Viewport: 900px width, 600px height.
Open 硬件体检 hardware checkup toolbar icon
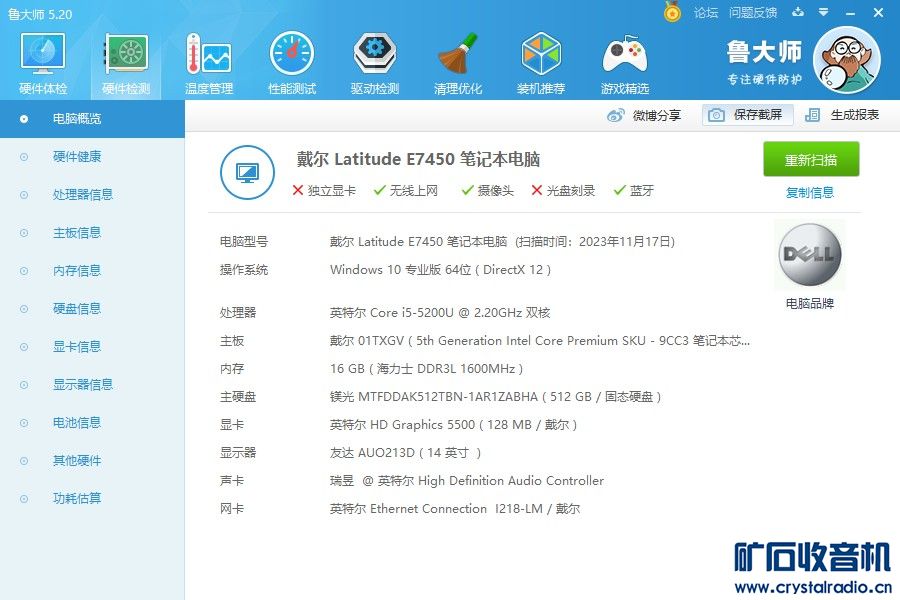click(x=43, y=63)
